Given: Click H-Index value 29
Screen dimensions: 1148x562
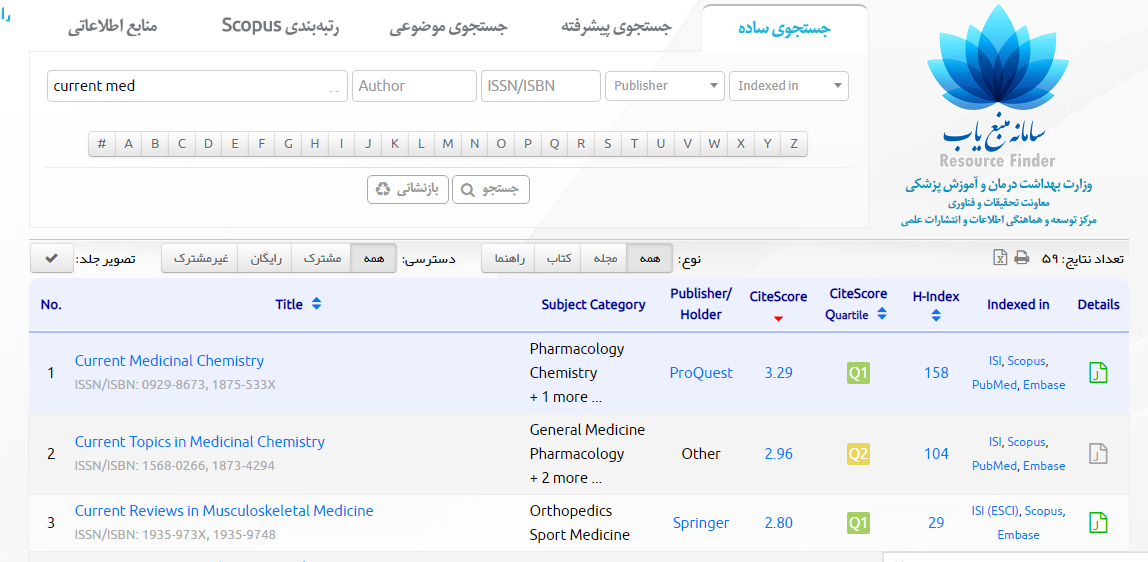Looking at the screenshot, I should click(x=936, y=522).
